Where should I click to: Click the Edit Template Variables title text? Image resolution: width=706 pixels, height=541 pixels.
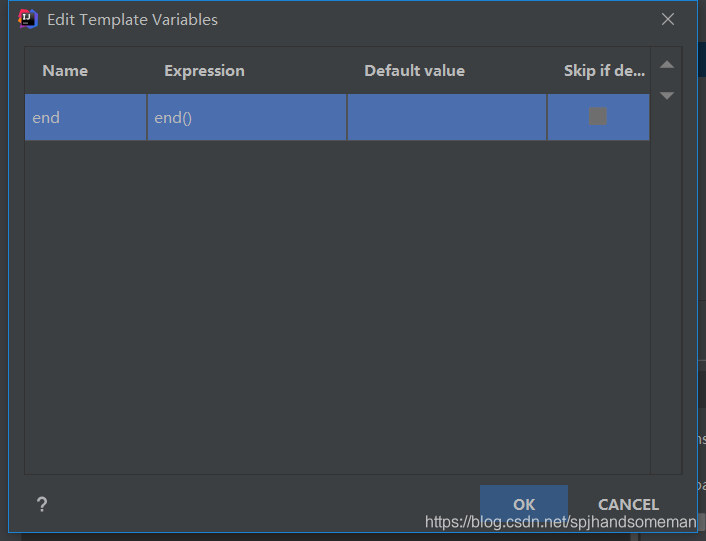pyautogui.click(x=132, y=20)
